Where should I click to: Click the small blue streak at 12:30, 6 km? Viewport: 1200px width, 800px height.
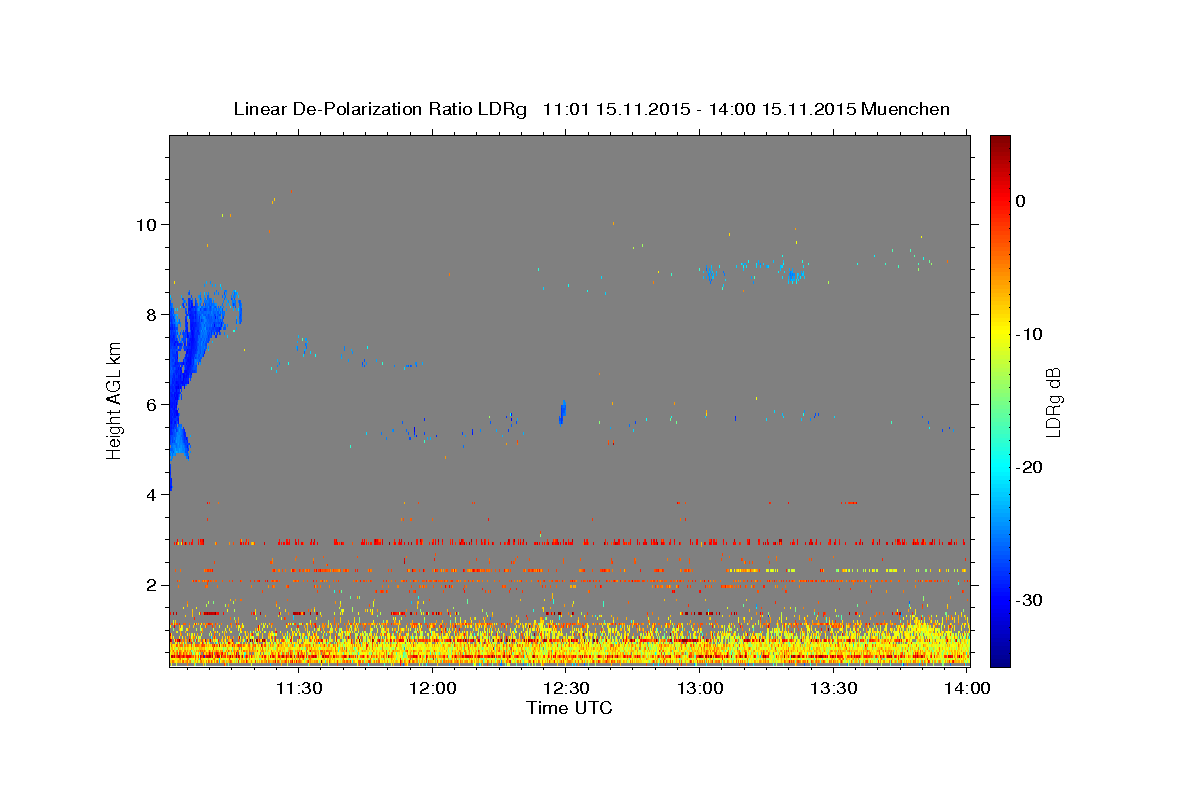[562, 411]
